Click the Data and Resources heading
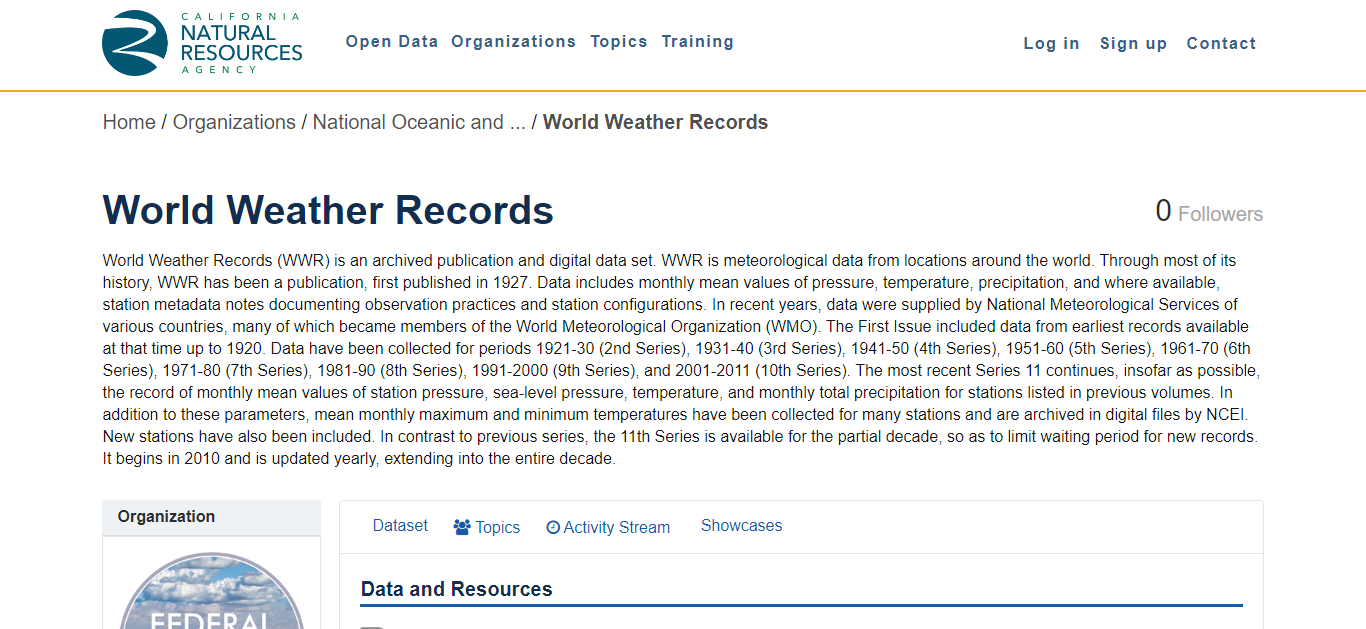 click(x=456, y=589)
